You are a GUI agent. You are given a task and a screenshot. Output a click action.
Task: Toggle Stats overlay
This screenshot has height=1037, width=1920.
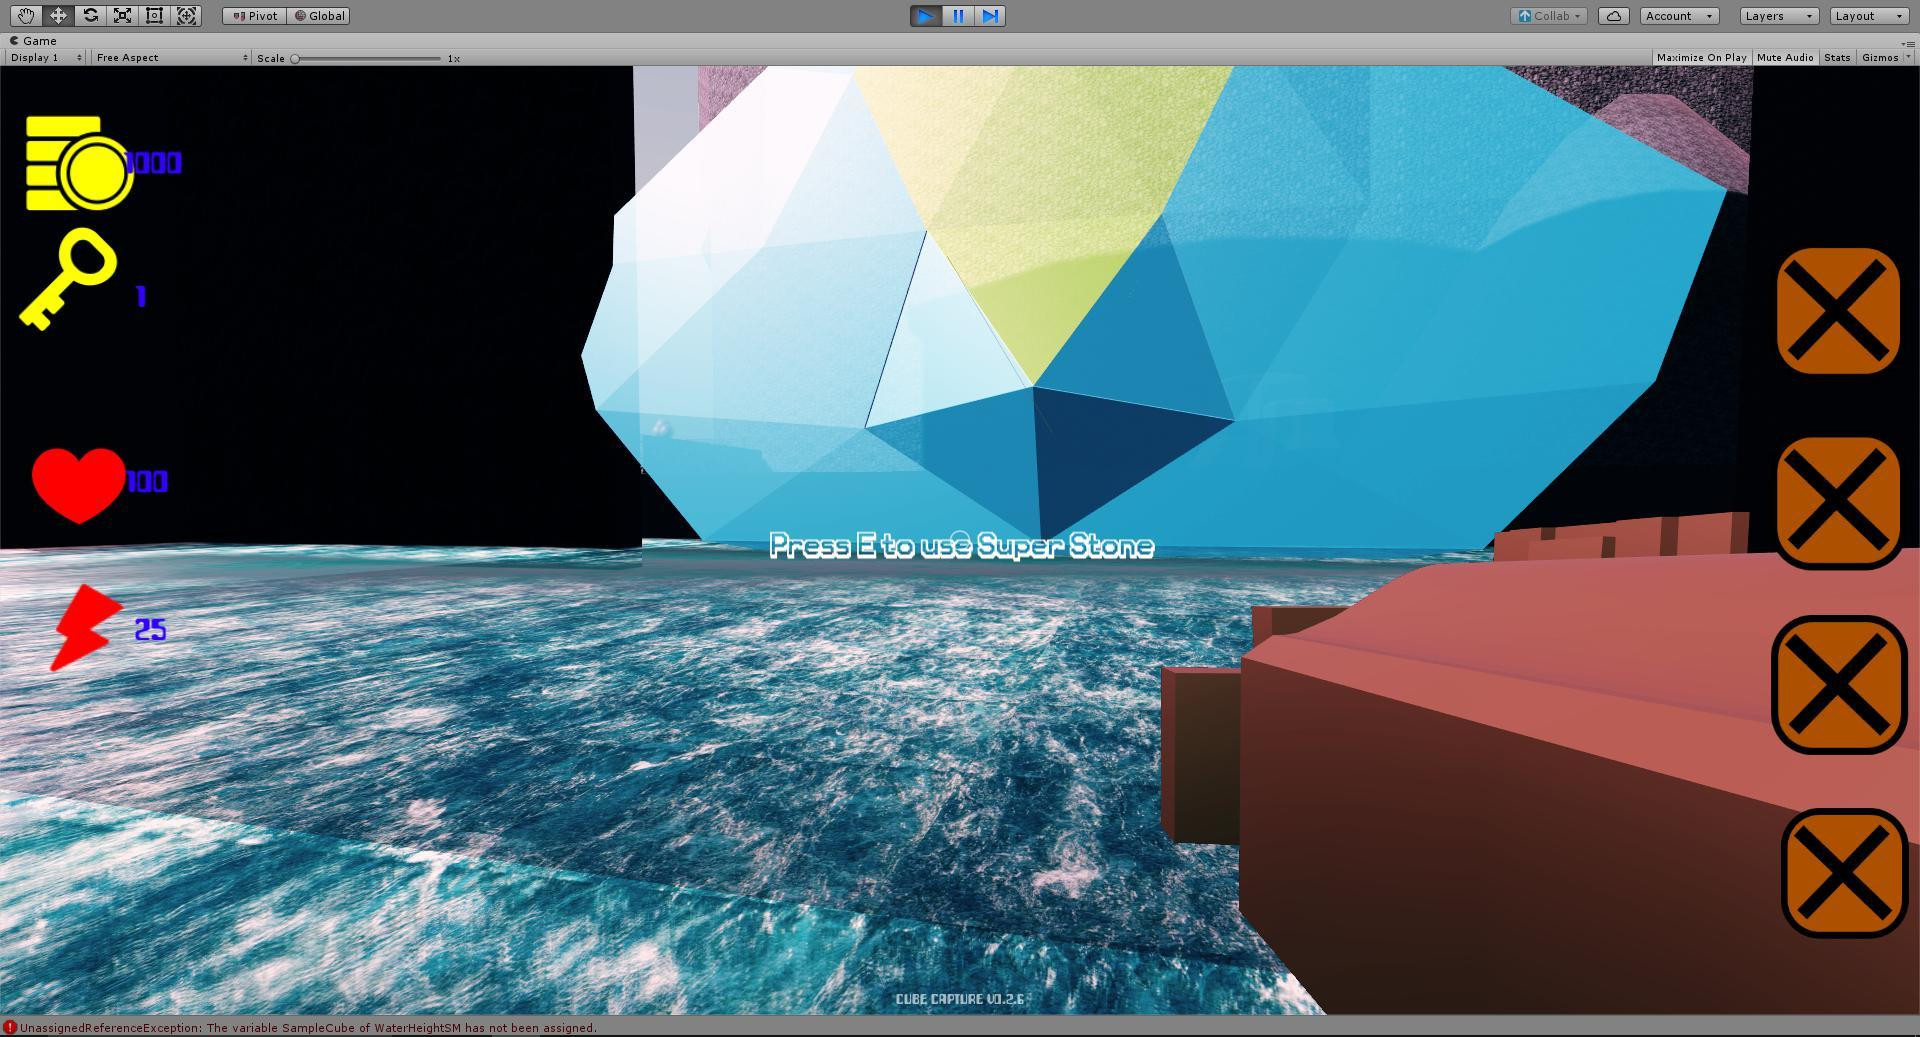1837,58
